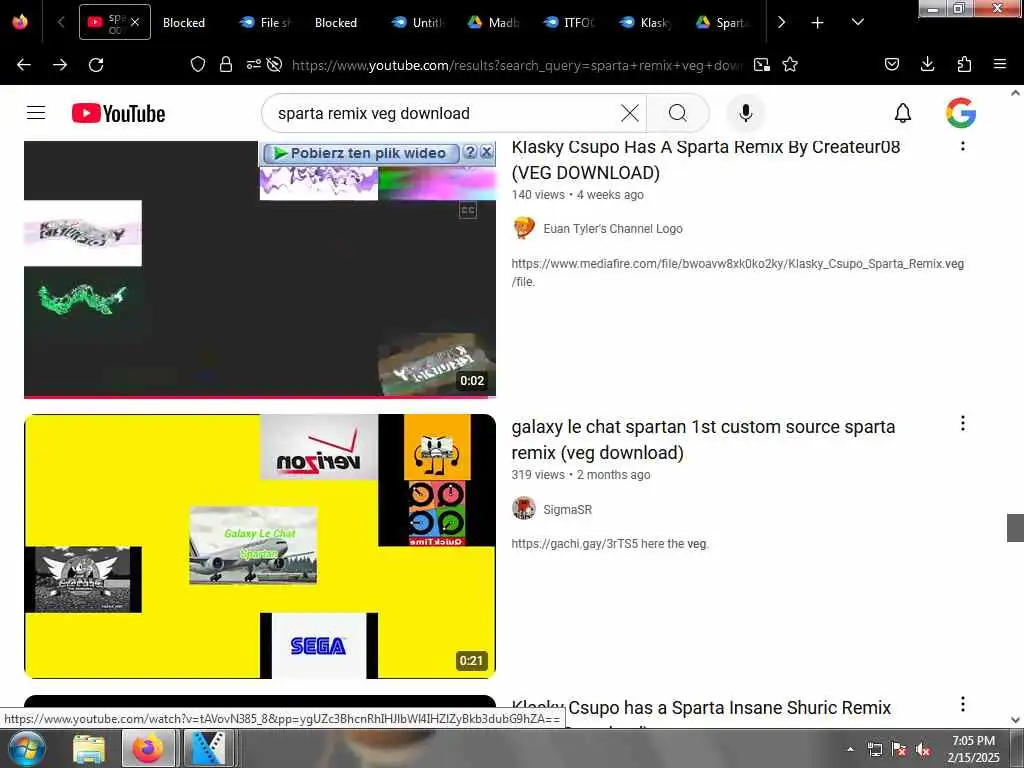Open site permissions settings icon
The width and height of the screenshot is (1024, 768).
coord(253,64)
